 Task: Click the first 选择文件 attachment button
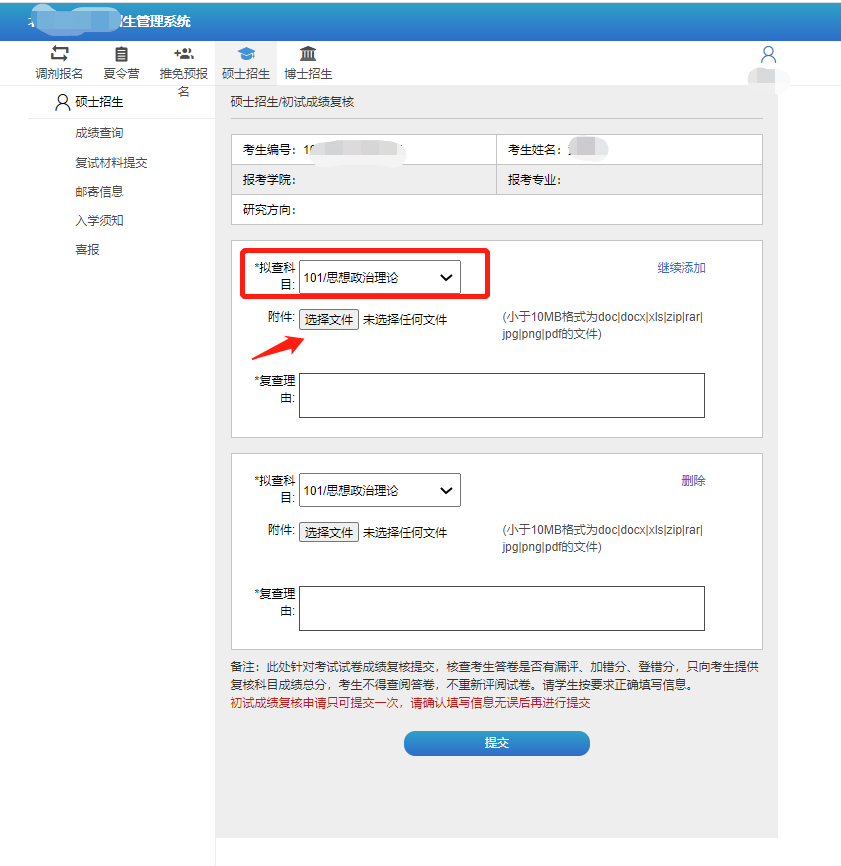pyautogui.click(x=329, y=320)
